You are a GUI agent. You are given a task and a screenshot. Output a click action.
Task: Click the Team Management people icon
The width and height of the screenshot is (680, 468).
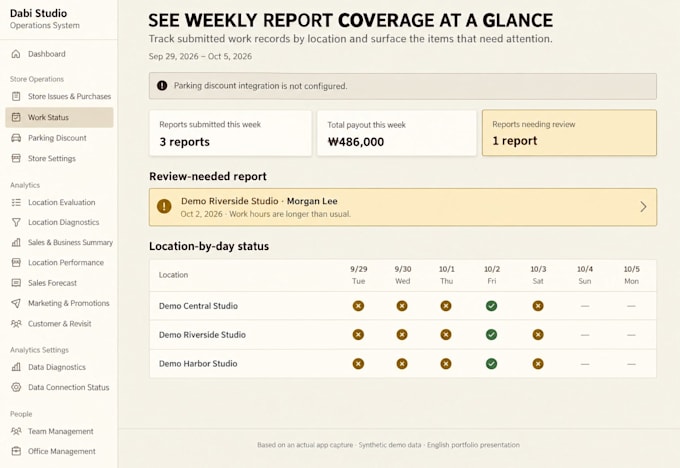[x=16, y=431]
